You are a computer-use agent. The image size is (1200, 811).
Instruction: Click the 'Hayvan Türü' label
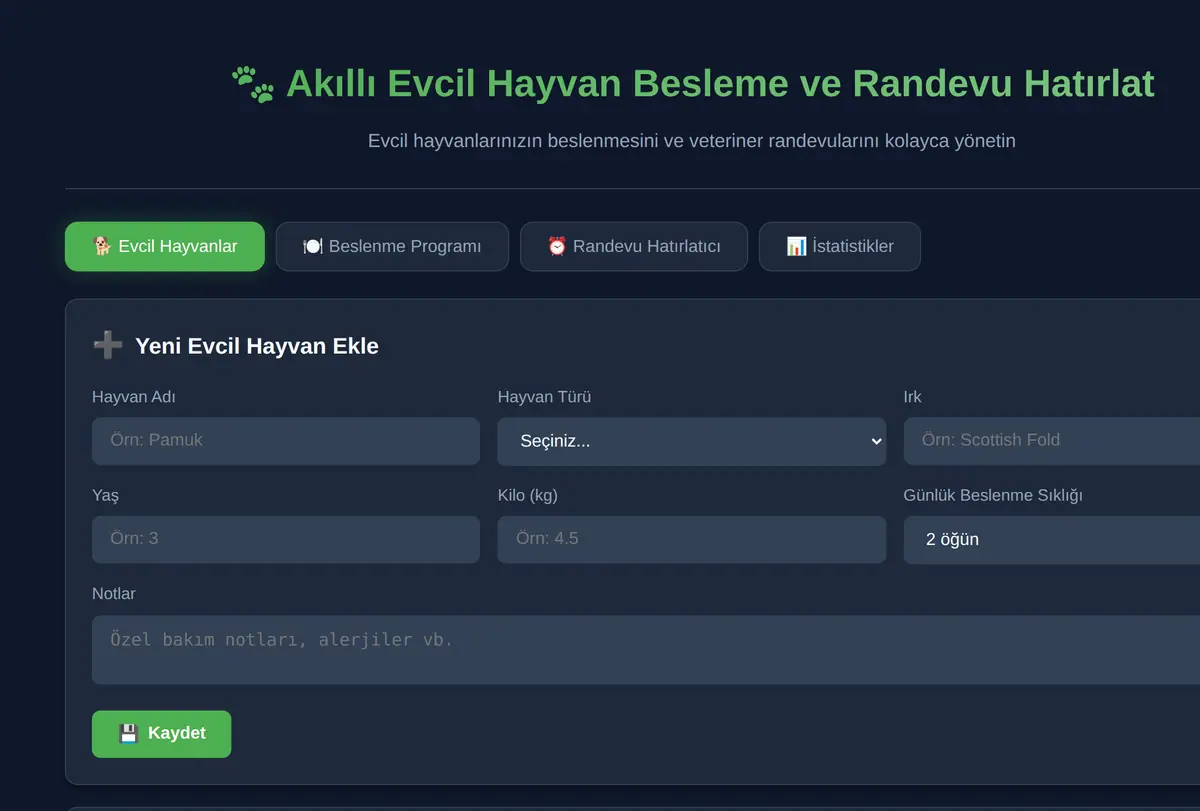545,397
